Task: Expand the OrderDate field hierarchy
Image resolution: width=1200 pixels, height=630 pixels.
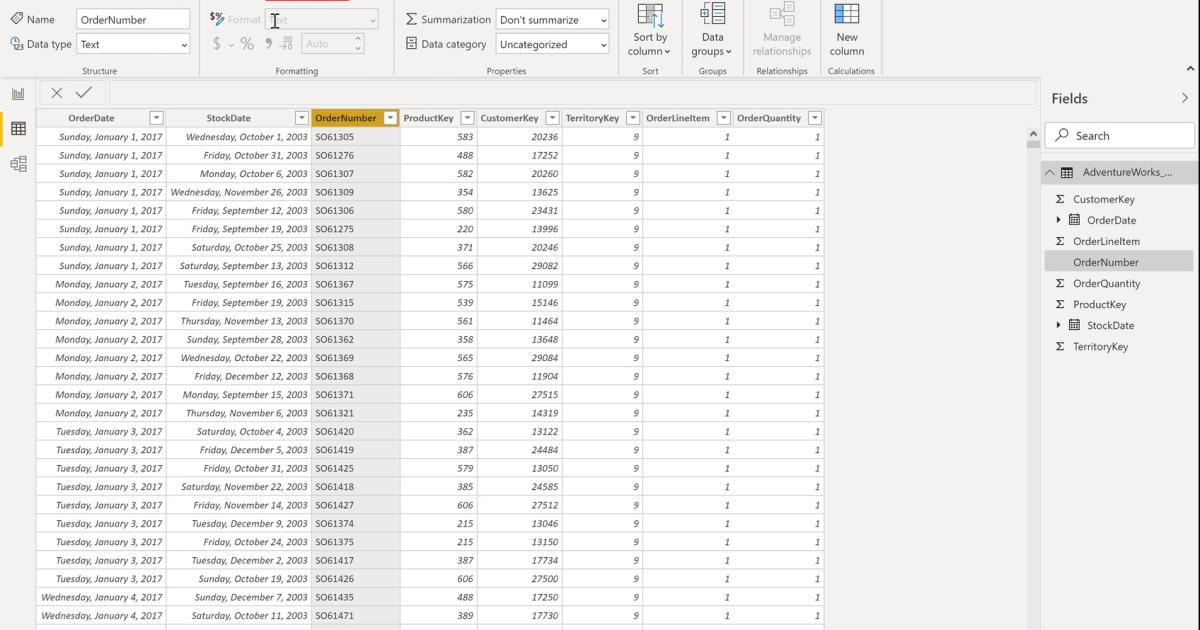Action: pyautogui.click(x=1058, y=220)
